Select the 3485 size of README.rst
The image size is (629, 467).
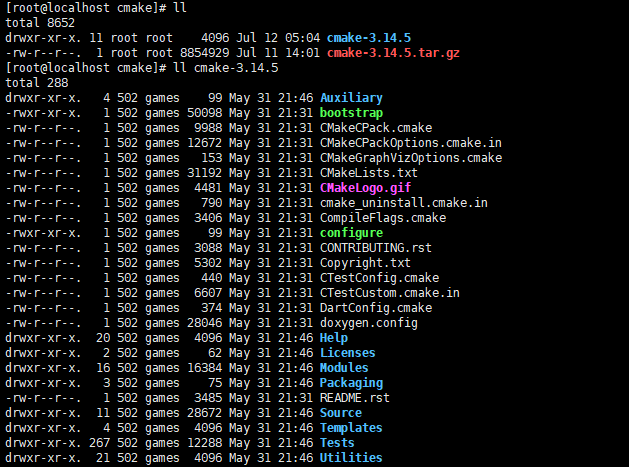208,398
